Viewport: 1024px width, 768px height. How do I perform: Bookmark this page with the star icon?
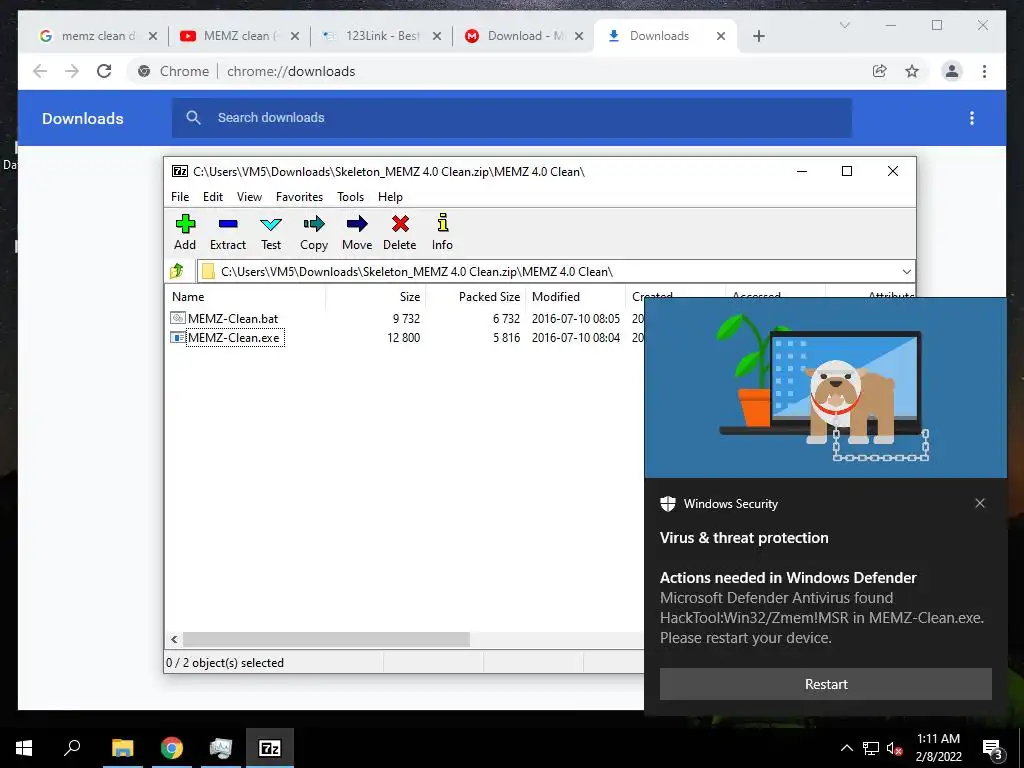[x=912, y=71]
